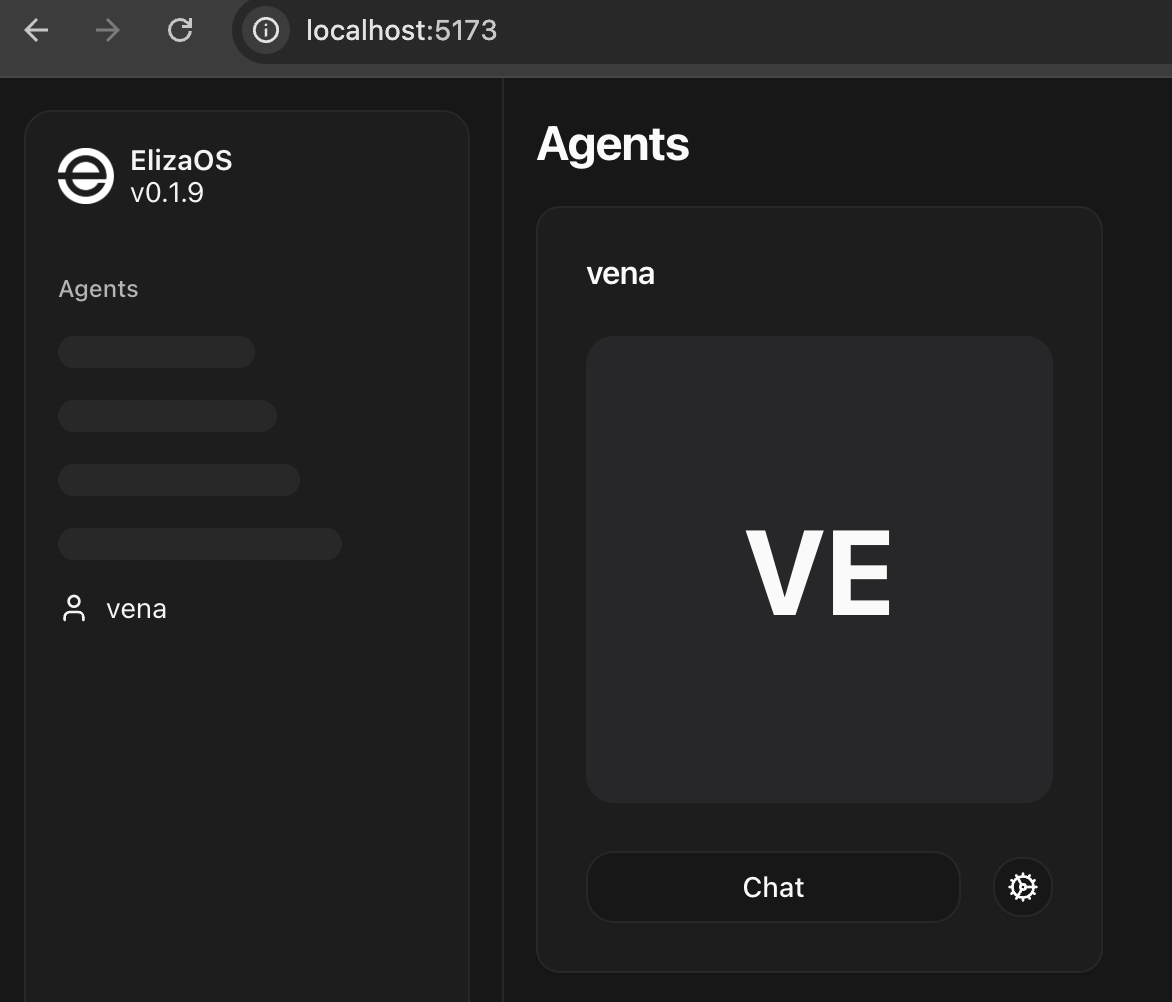Screen dimensions: 1172x1002
Task: Click the first loading placeholder bar
Action: point(156,352)
